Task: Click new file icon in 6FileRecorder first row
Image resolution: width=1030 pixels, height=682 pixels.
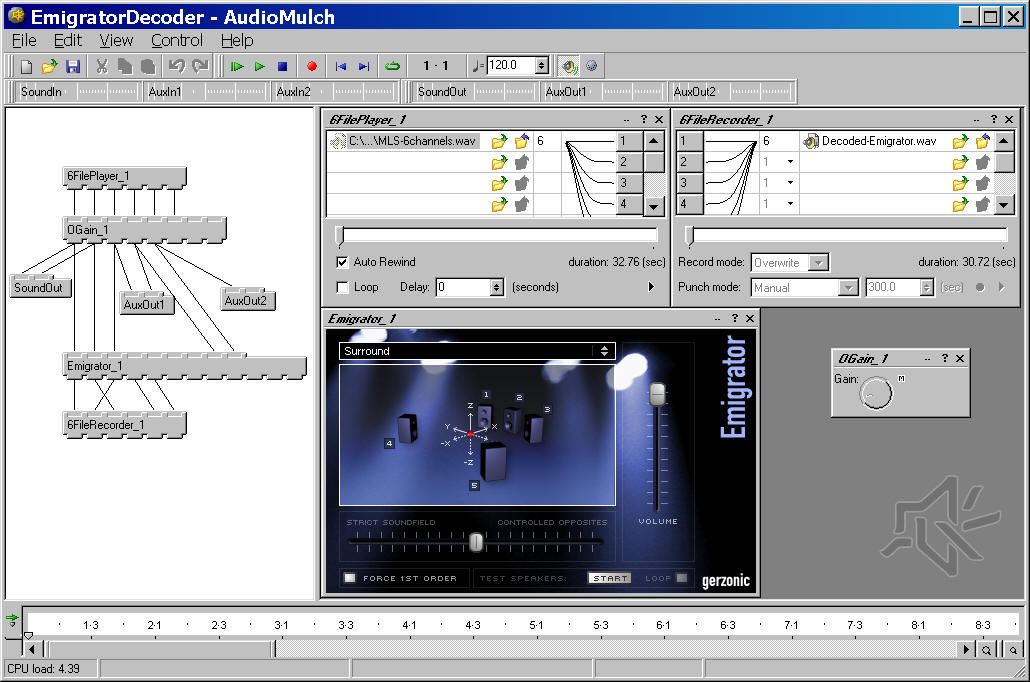Action: click(x=983, y=141)
